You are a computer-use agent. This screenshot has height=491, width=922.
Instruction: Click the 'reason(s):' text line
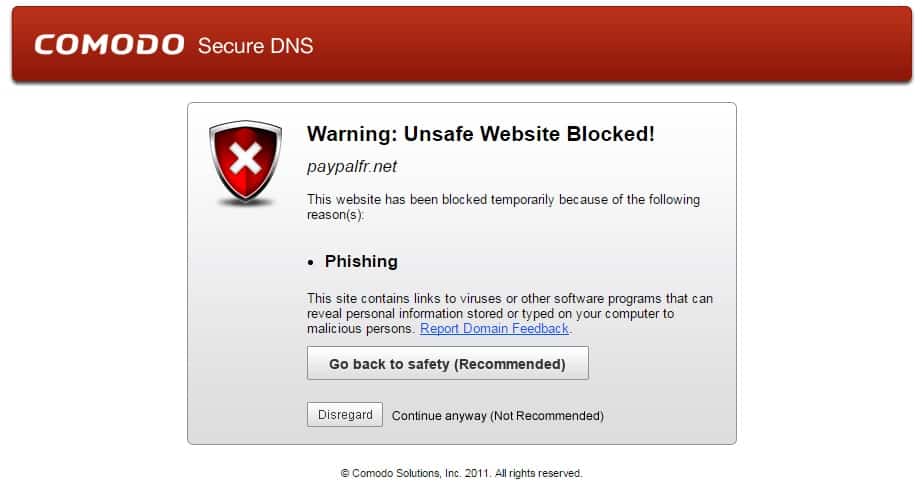(335, 214)
